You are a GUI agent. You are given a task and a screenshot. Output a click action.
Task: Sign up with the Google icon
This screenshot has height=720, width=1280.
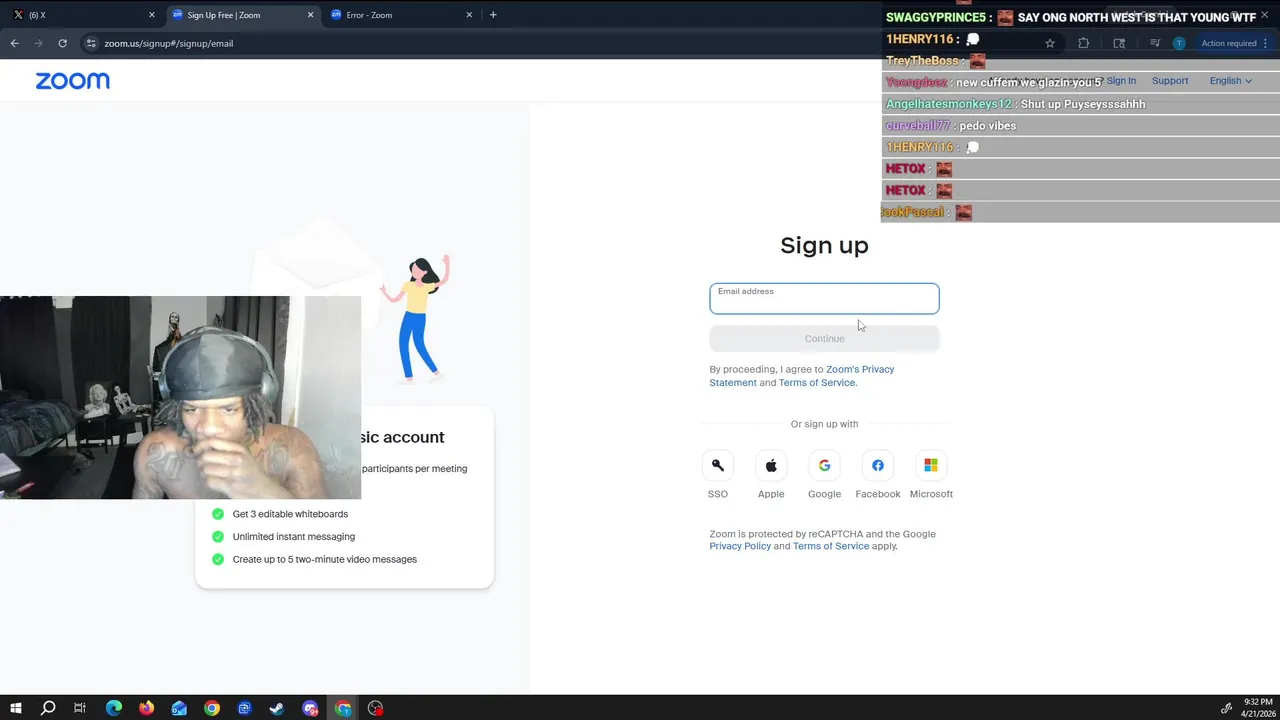pyautogui.click(x=824, y=465)
